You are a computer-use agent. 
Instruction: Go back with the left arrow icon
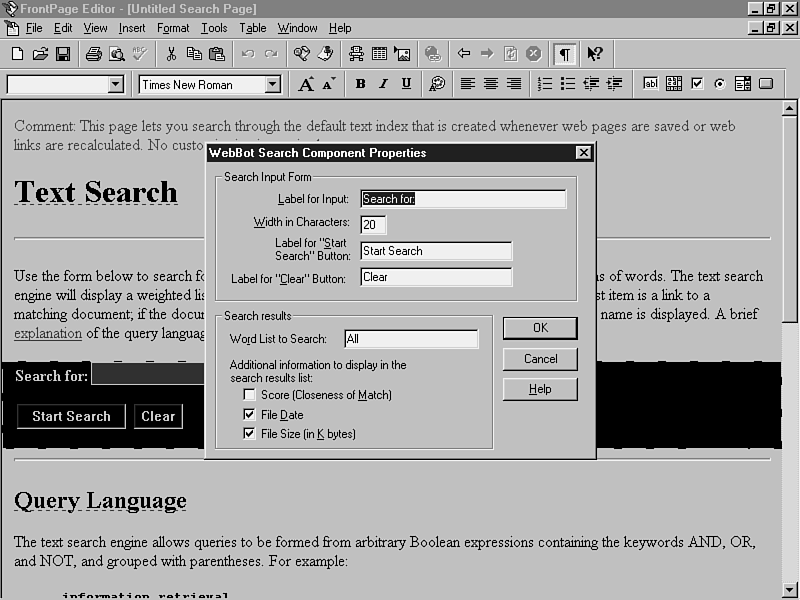[x=464, y=53]
